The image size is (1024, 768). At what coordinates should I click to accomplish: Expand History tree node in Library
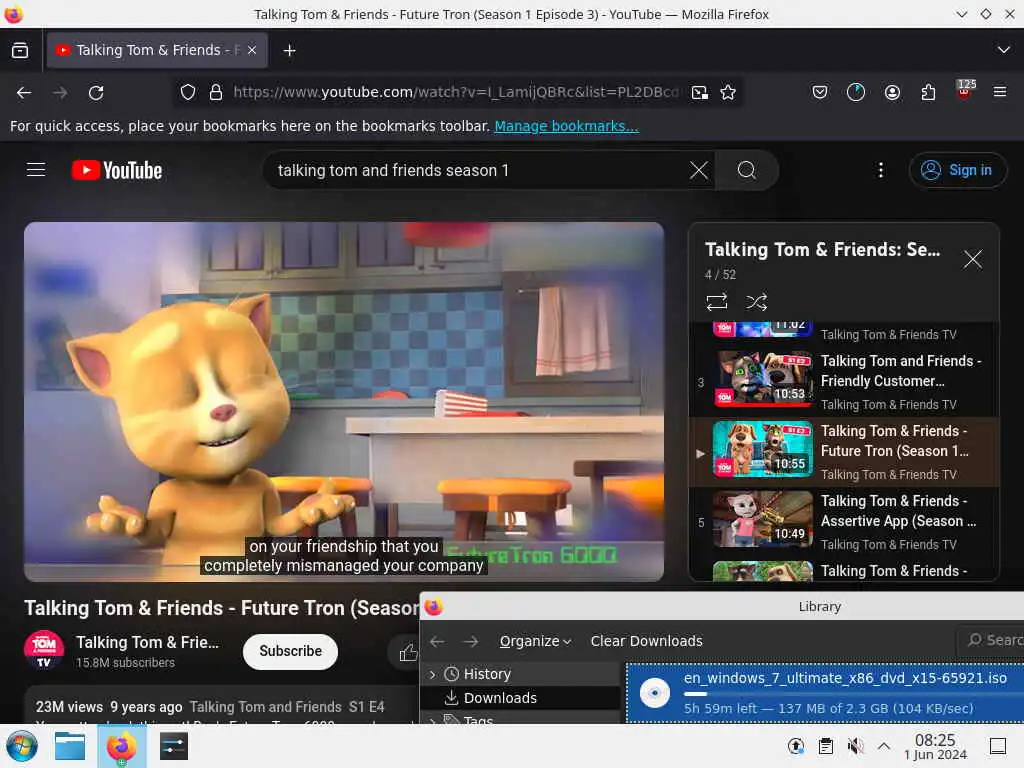pyautogui.click(x=432, y=674)
